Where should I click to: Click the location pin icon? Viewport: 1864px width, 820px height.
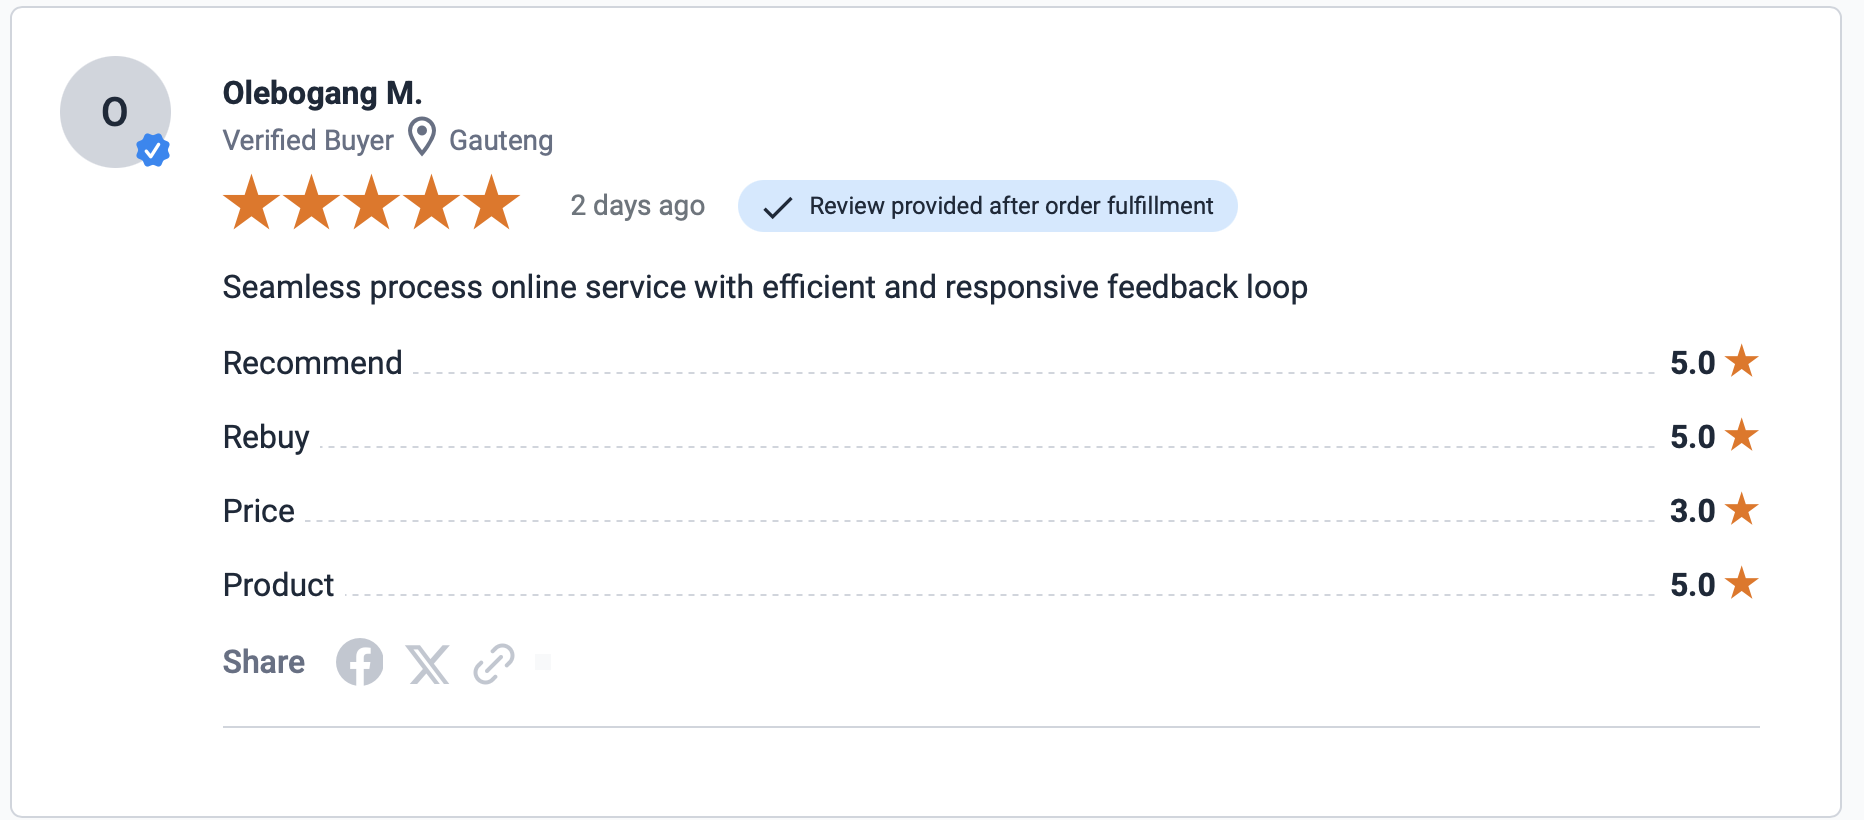422,137
